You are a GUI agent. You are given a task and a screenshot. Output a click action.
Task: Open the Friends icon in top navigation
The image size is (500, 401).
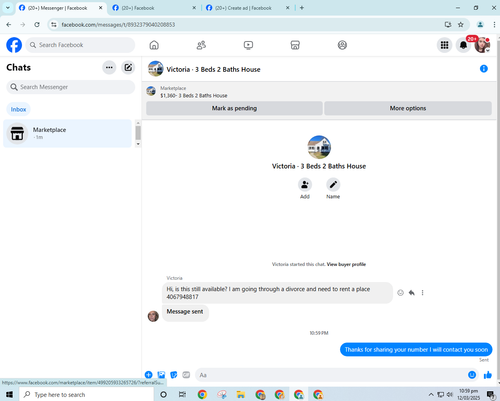pos(201,45)
